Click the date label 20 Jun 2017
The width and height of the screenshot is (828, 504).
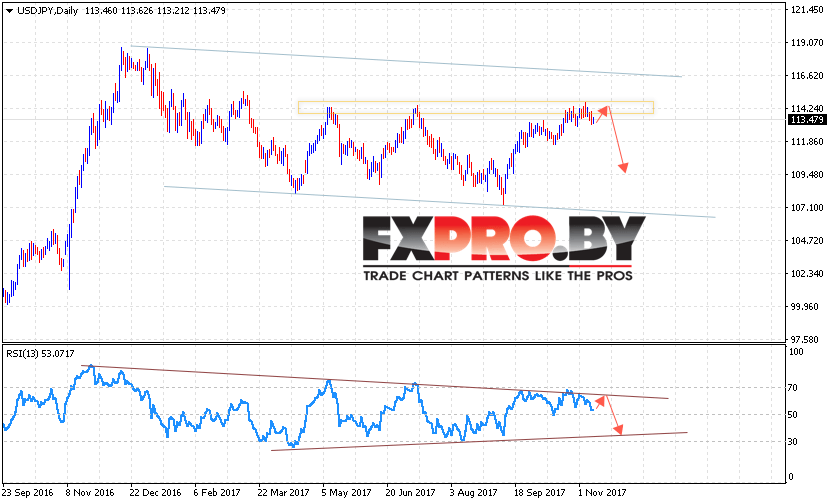pyautogui.click(x=410, y=492)
